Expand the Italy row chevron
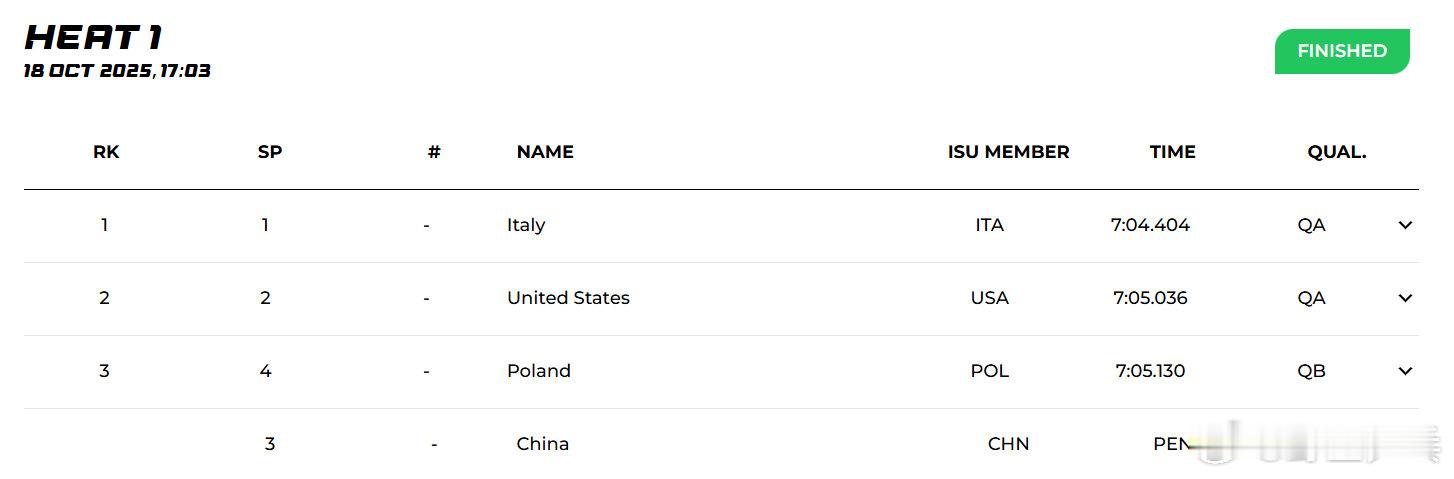This screenshot has width=1454, height=479. 1404,225
